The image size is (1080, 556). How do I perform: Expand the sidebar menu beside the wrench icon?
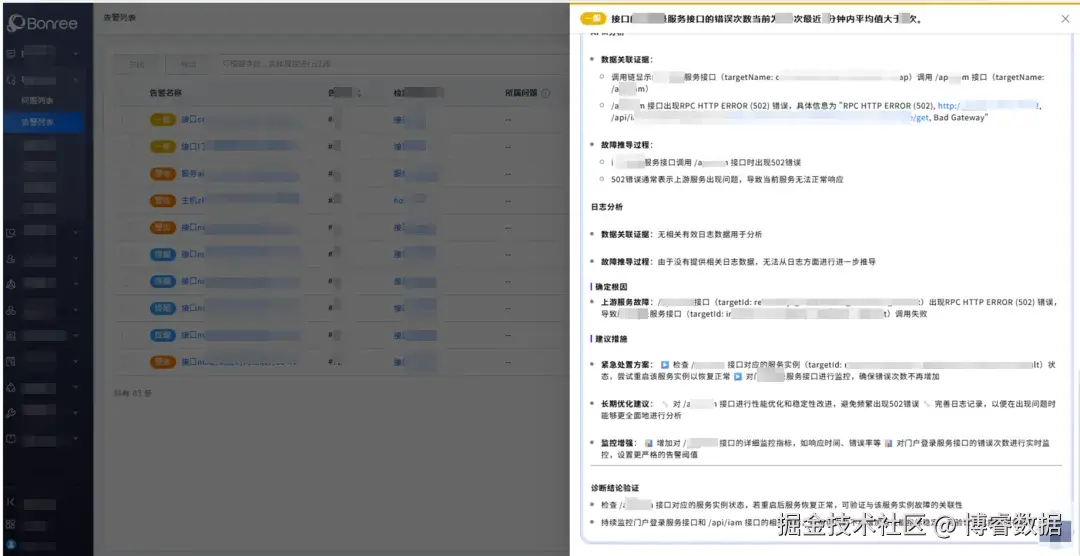[x=76, y=413]
